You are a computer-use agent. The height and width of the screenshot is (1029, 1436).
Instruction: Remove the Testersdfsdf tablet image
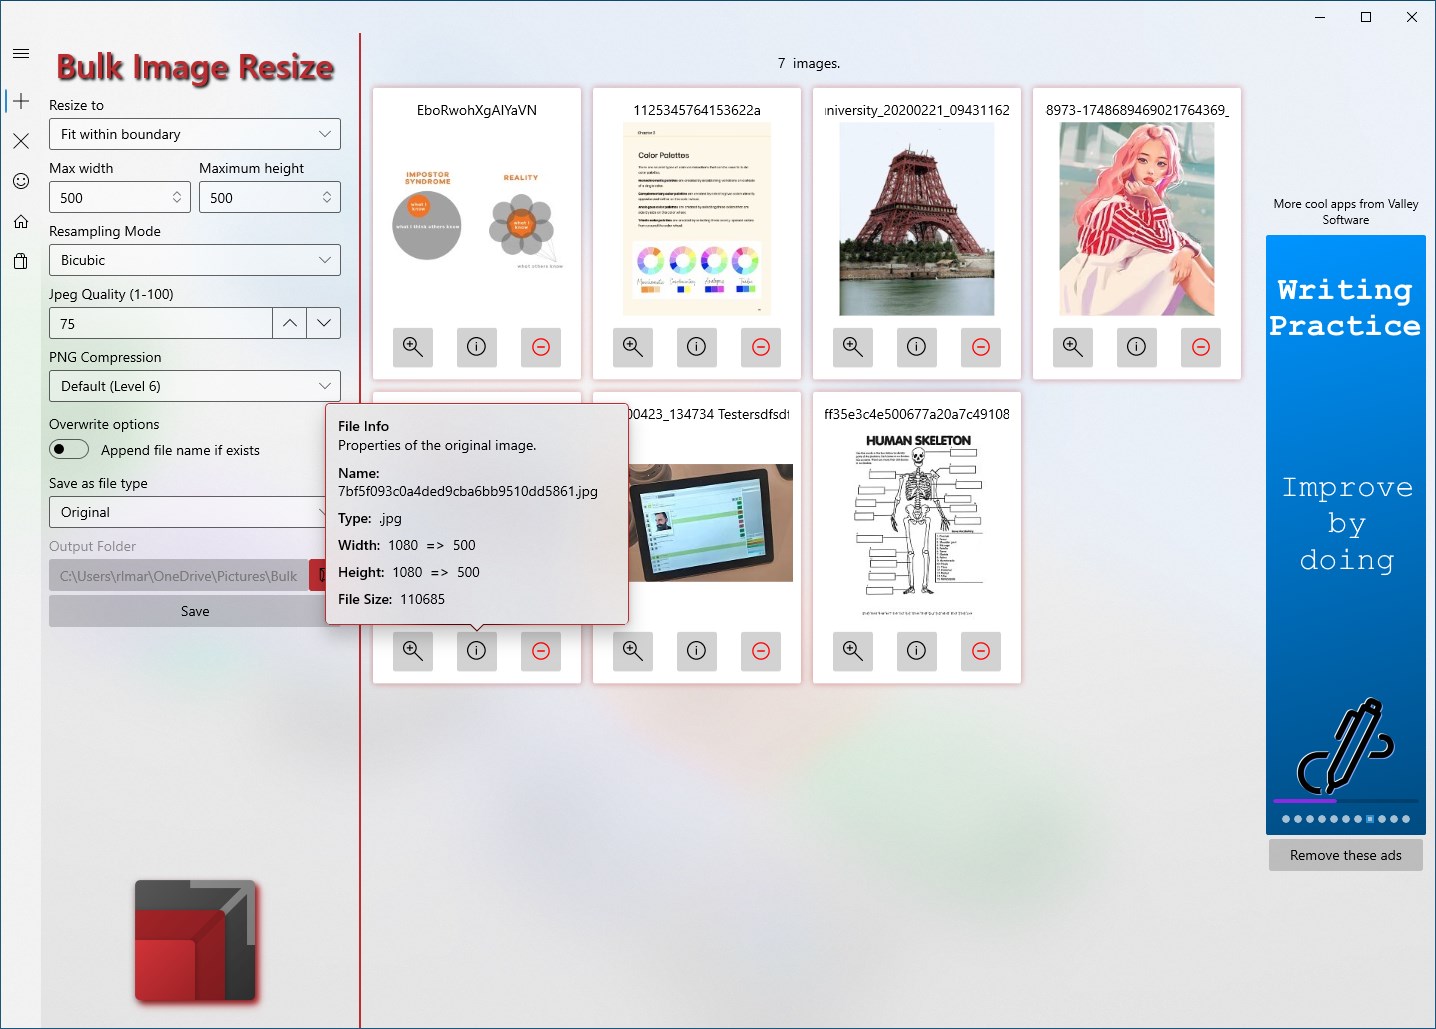(761, 651)
